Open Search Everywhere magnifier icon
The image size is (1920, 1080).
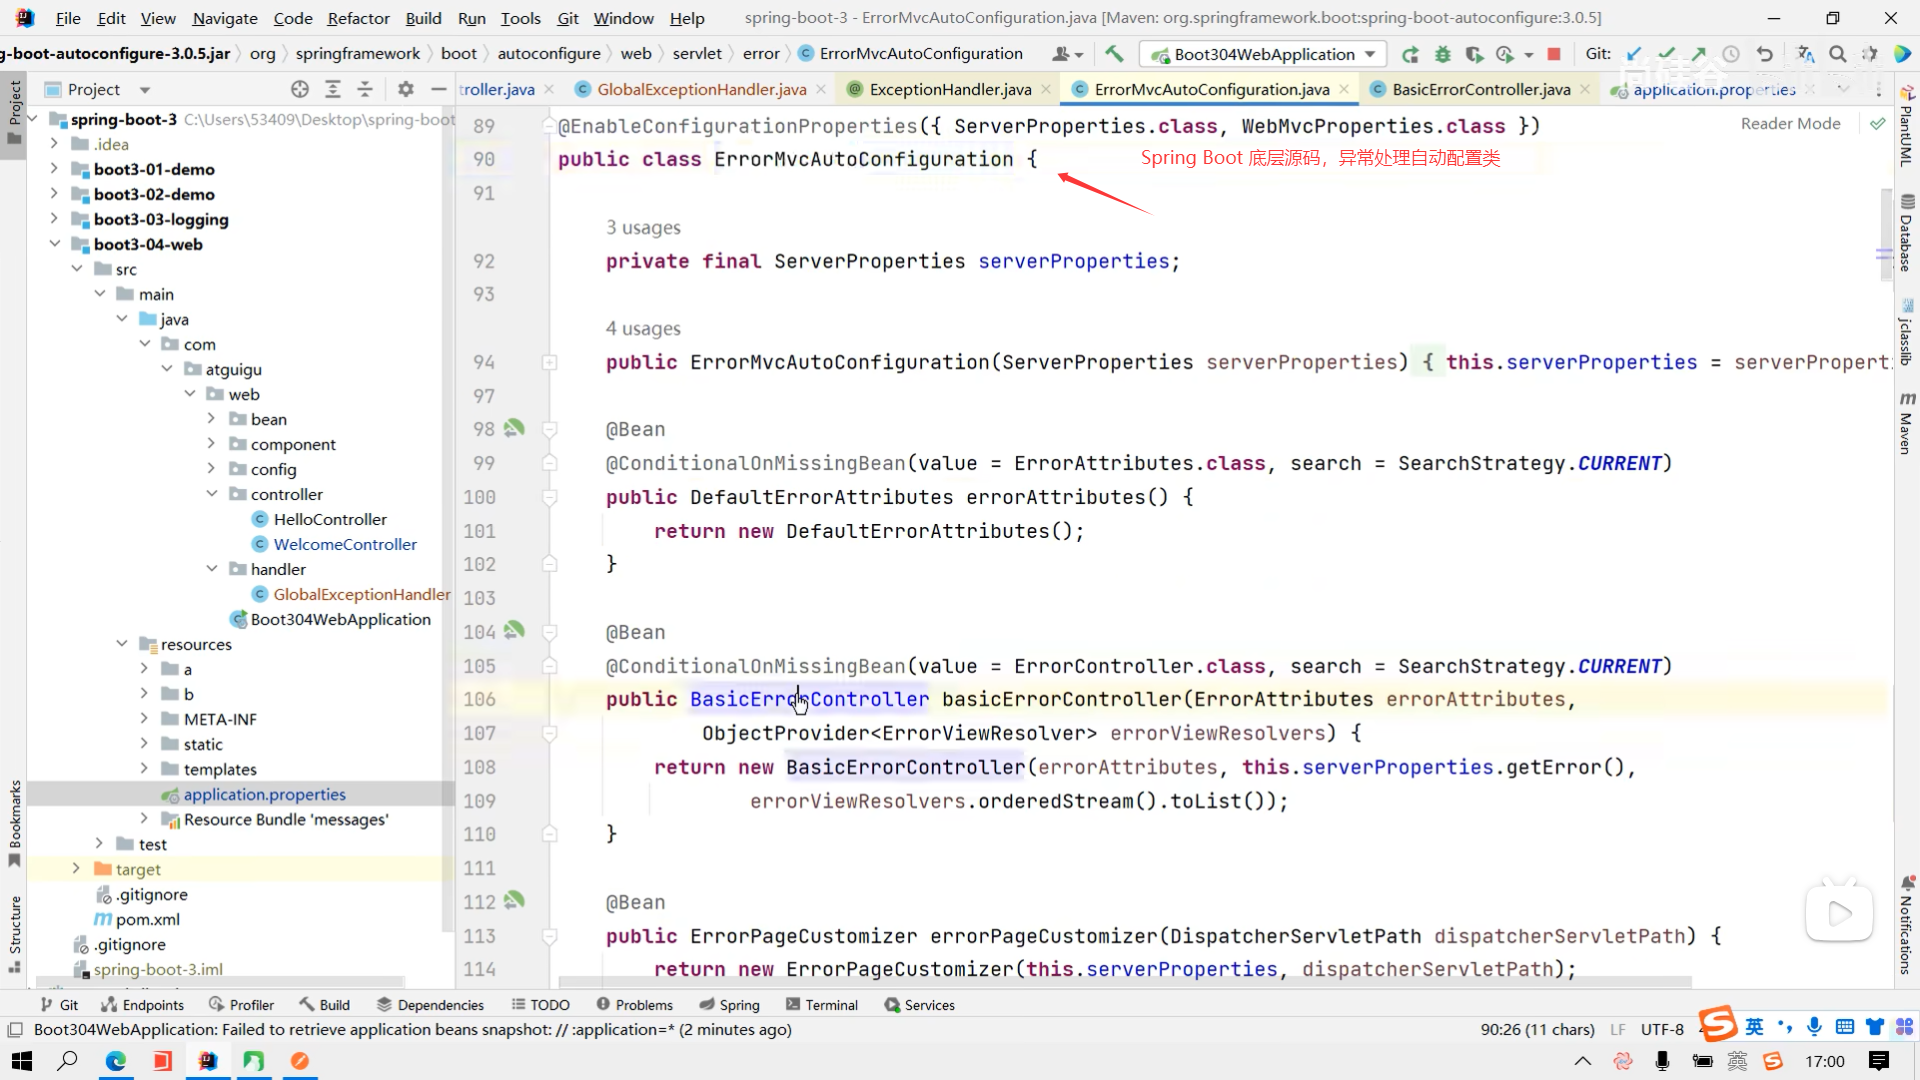tap(1837, 54)
